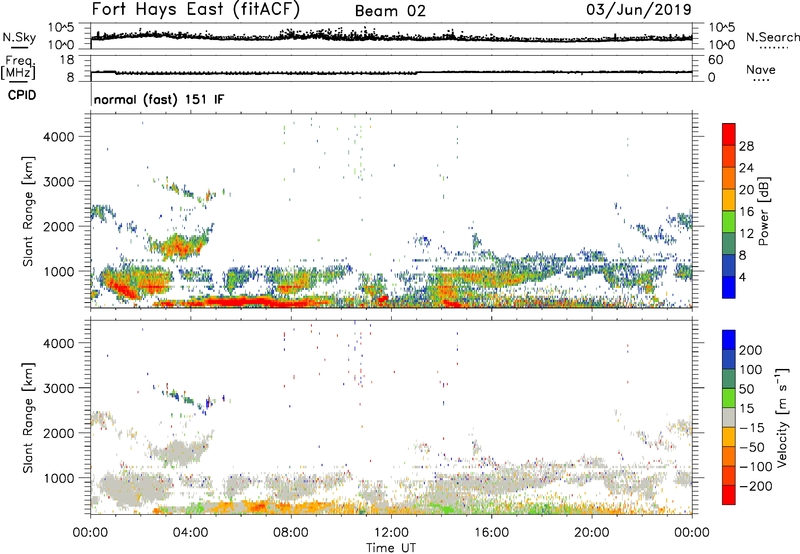Click the "-100" velocity colorbar value
800x554 pixels.
click(755, 467)
